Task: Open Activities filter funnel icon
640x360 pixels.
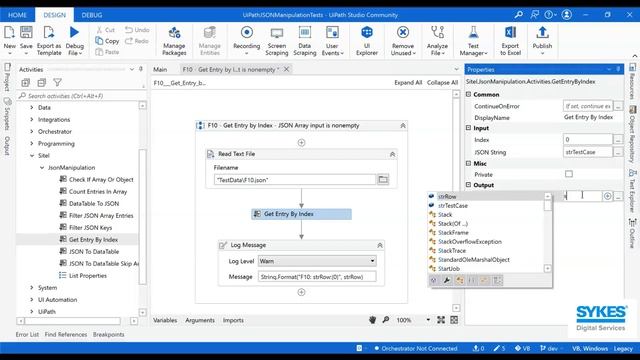Action: pos(58,83)
